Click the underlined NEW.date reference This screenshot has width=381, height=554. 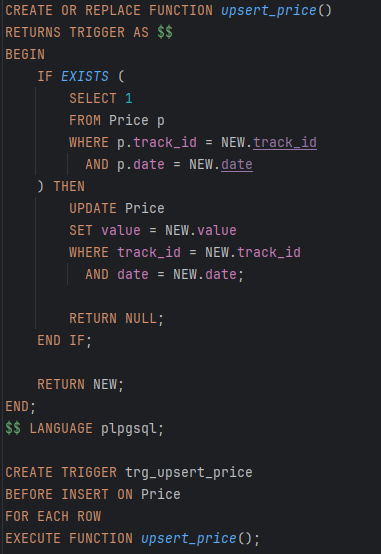[x=221, y=165]
